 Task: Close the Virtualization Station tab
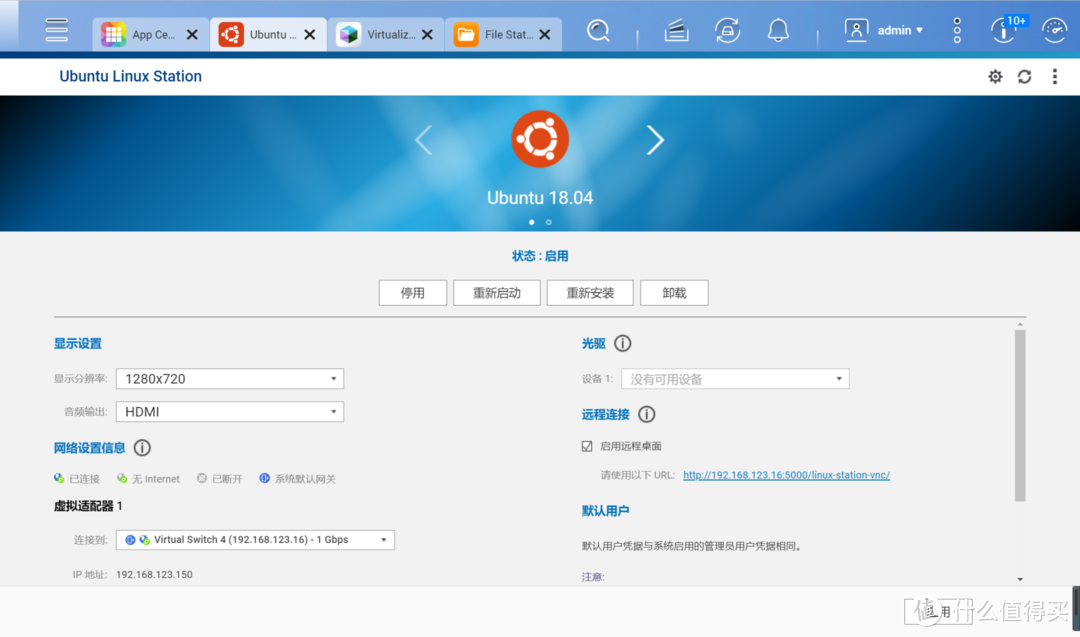tap(427, 34)
